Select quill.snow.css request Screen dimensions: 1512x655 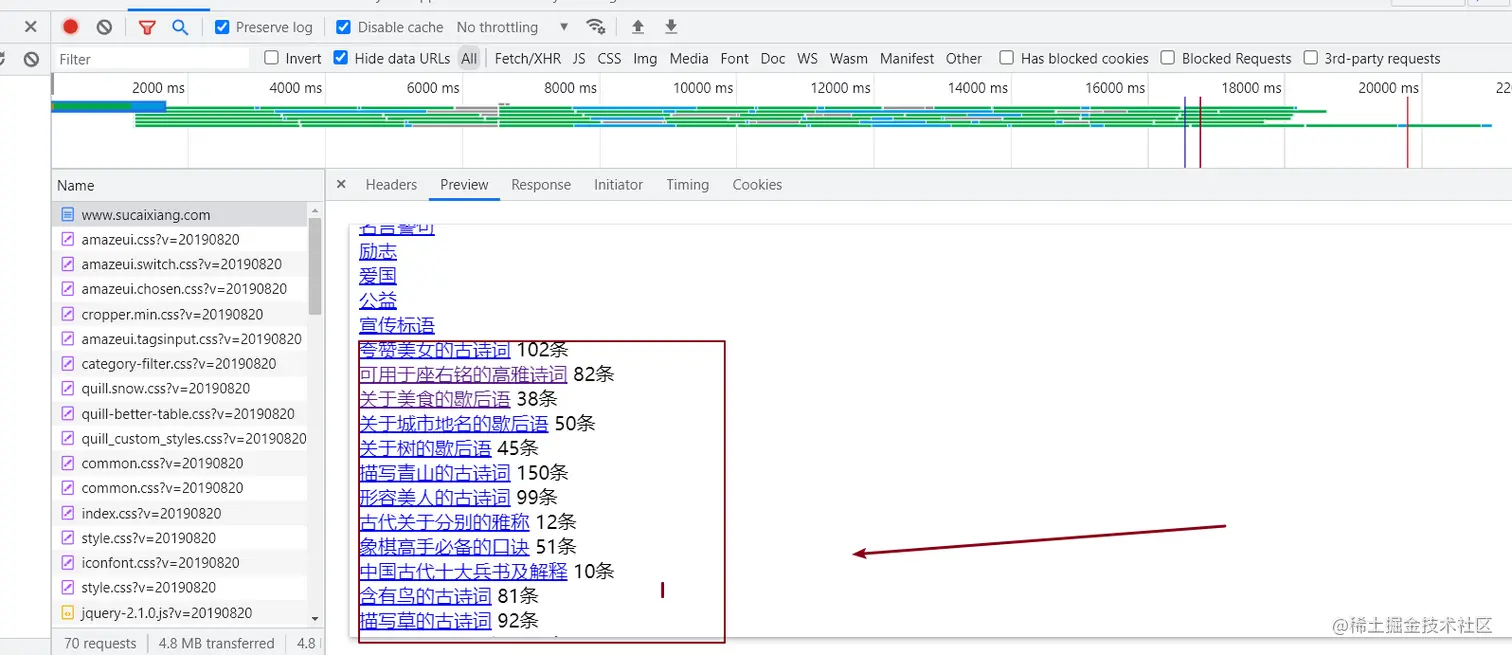pyautogui.click(x=180, y=388)
